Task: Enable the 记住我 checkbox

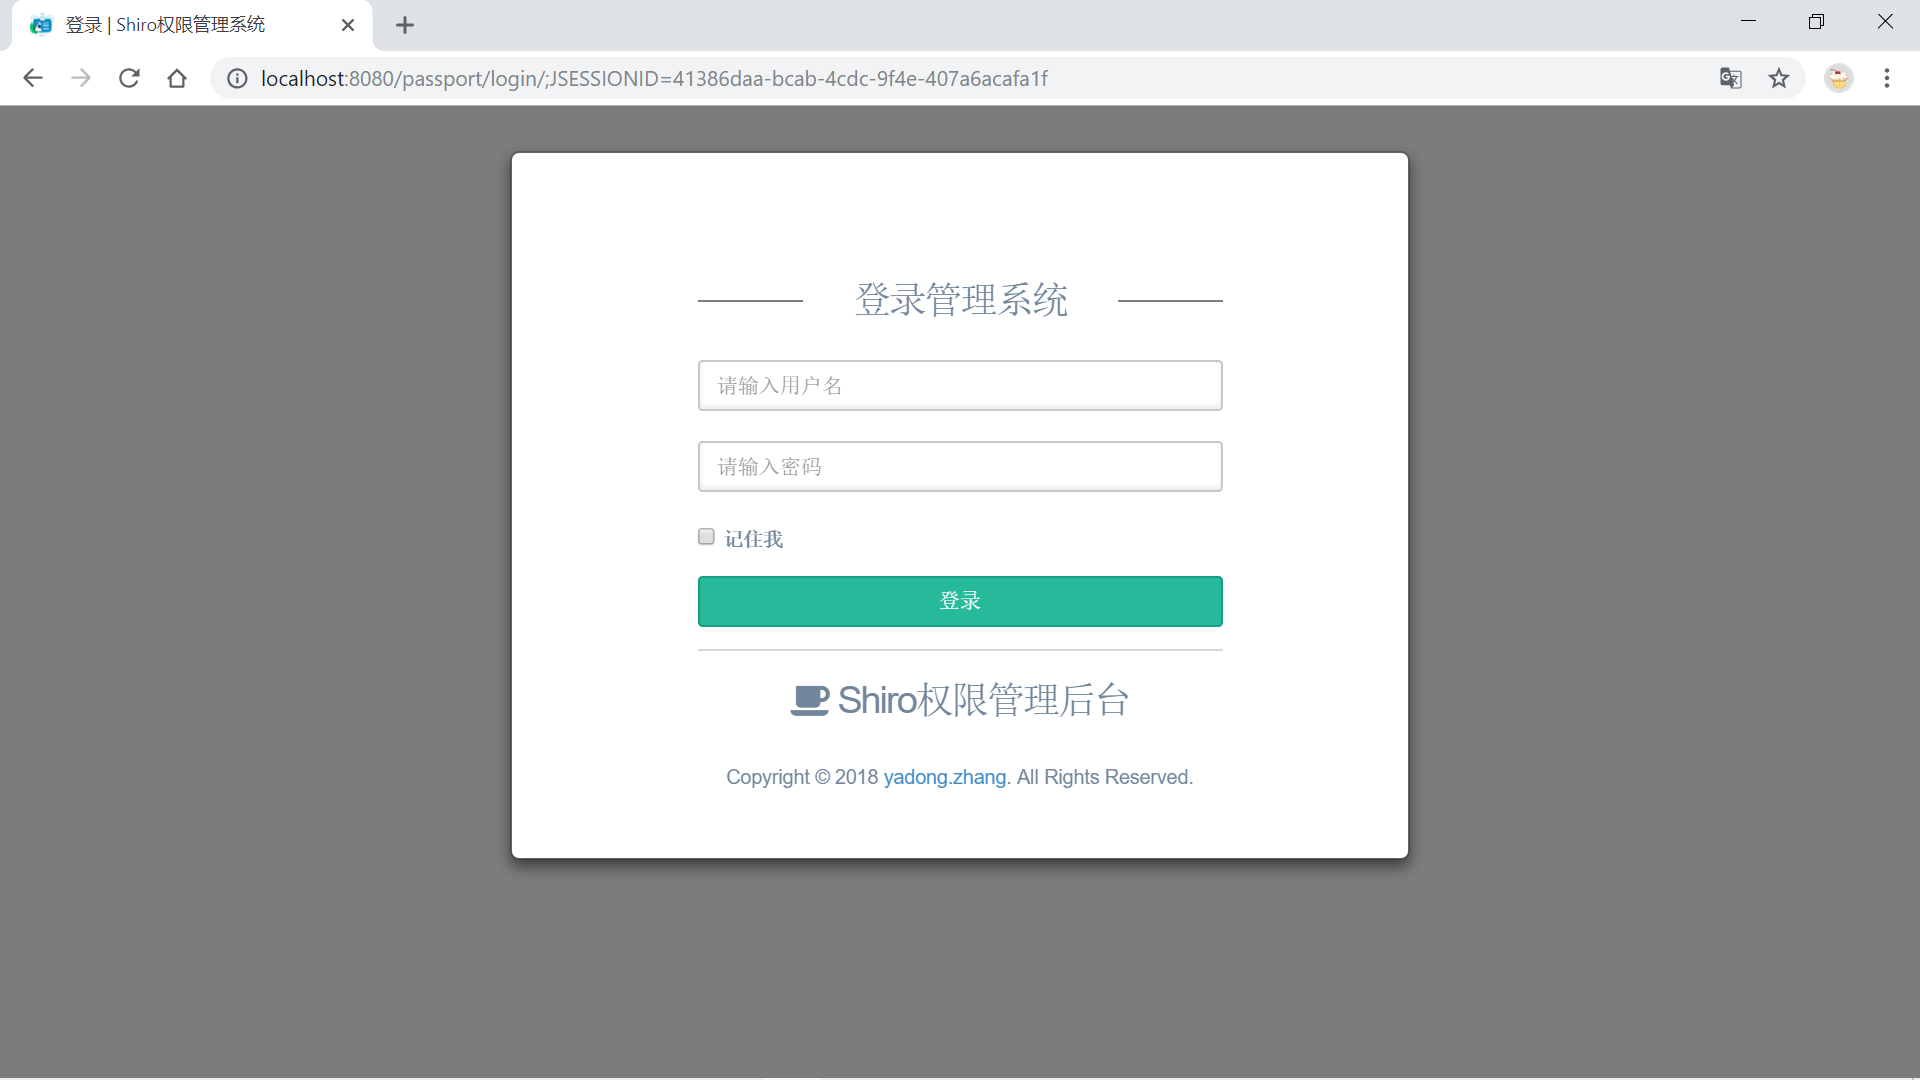Action: 706,537
